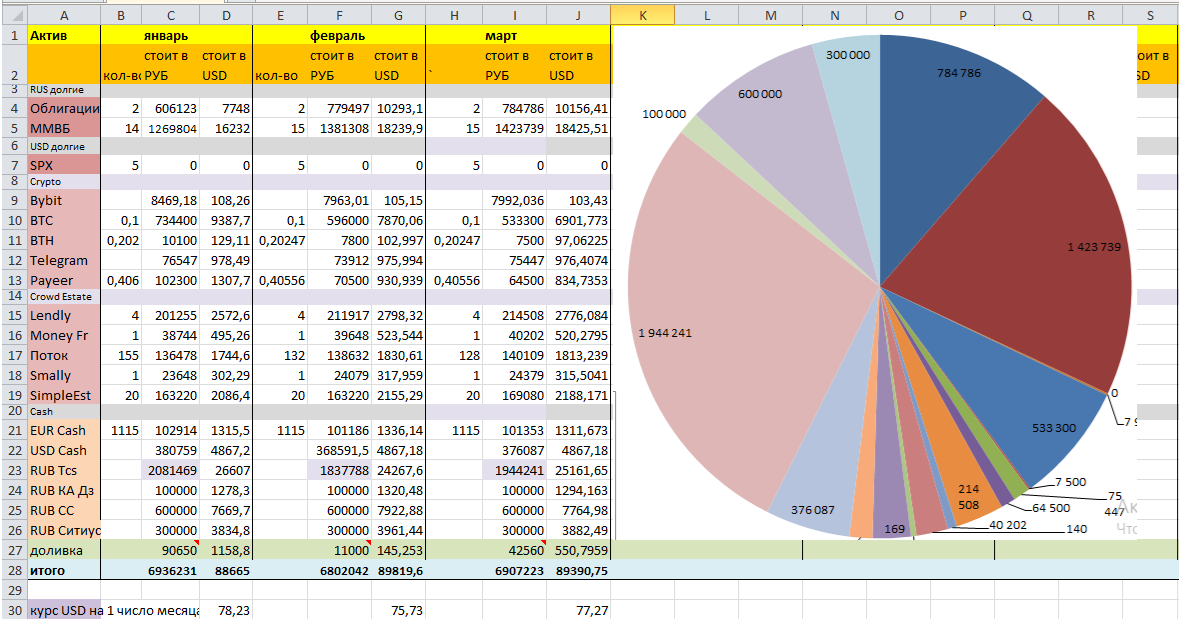Screen dimensions: 1179x619
Task: Select the 'SimpleEst' row label
Action: pos(64,395)
